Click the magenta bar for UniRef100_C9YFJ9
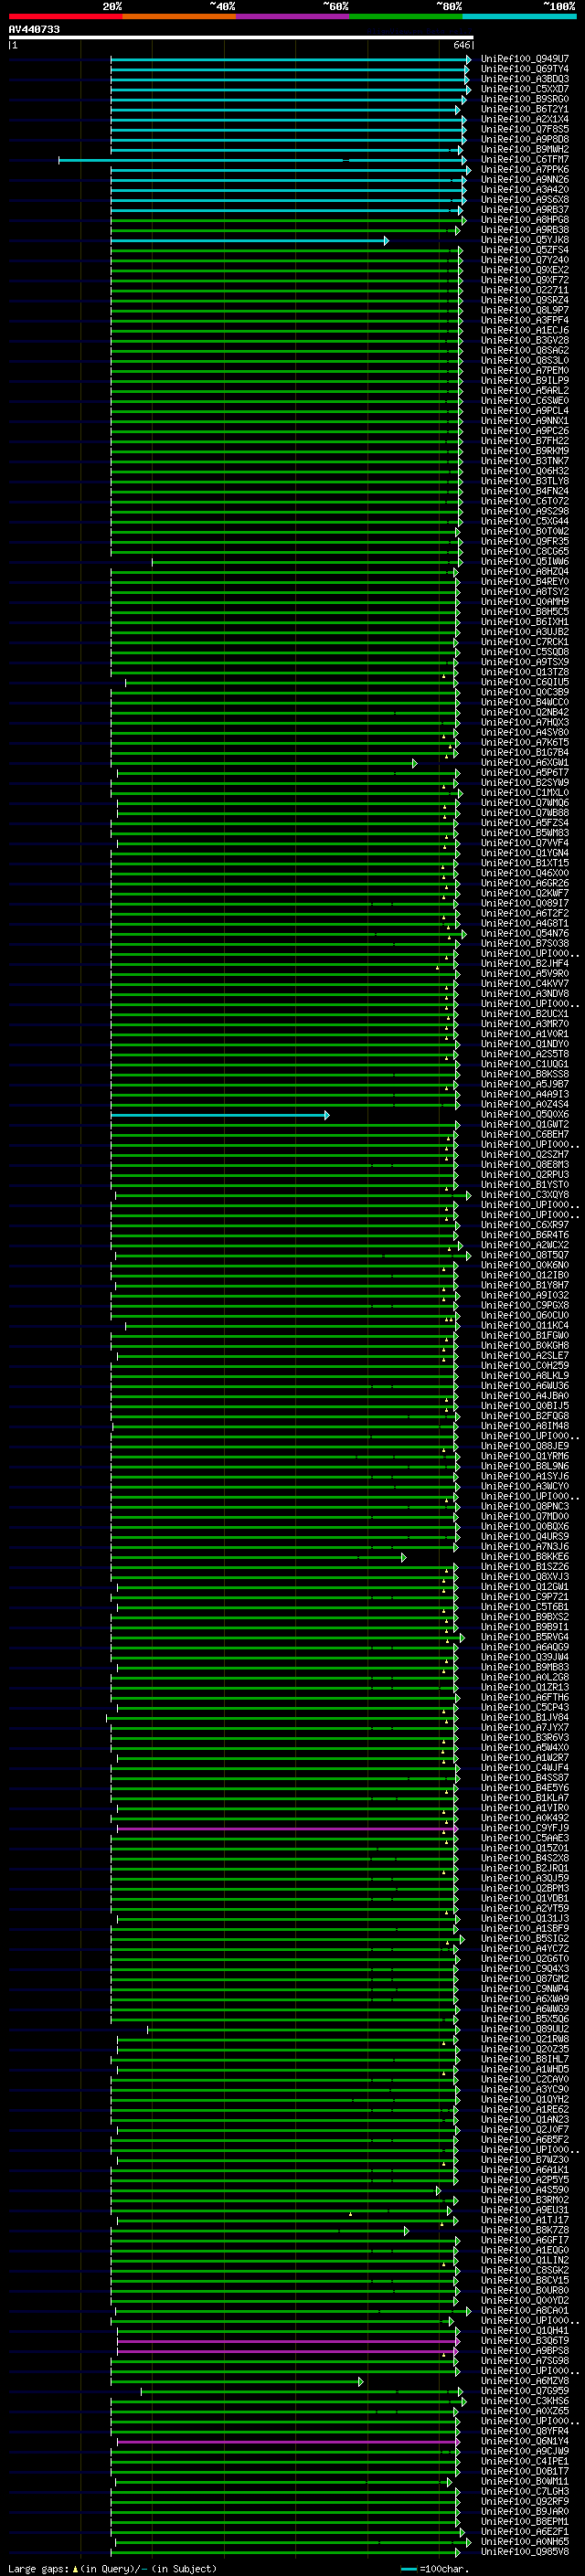 click(x=287, y=1828)
